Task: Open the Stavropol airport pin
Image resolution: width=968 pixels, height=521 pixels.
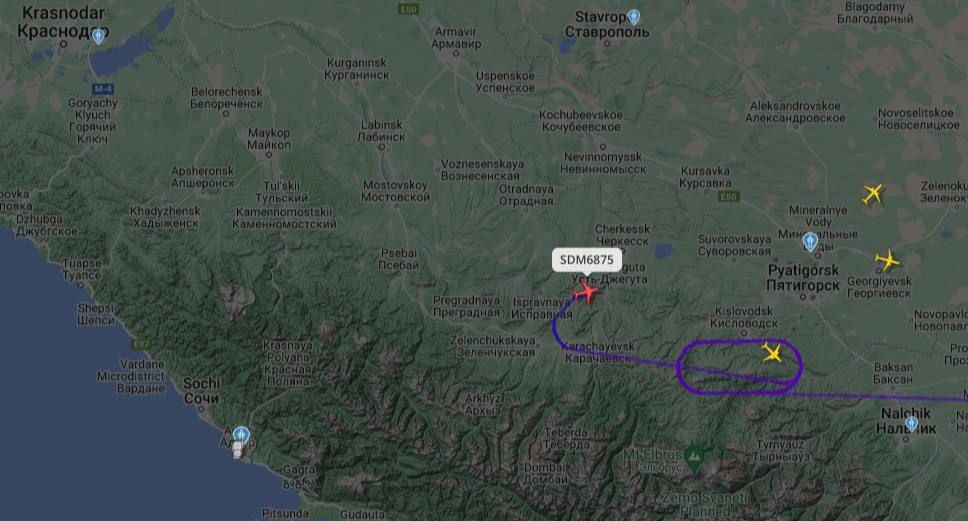Action: point(633,17)
